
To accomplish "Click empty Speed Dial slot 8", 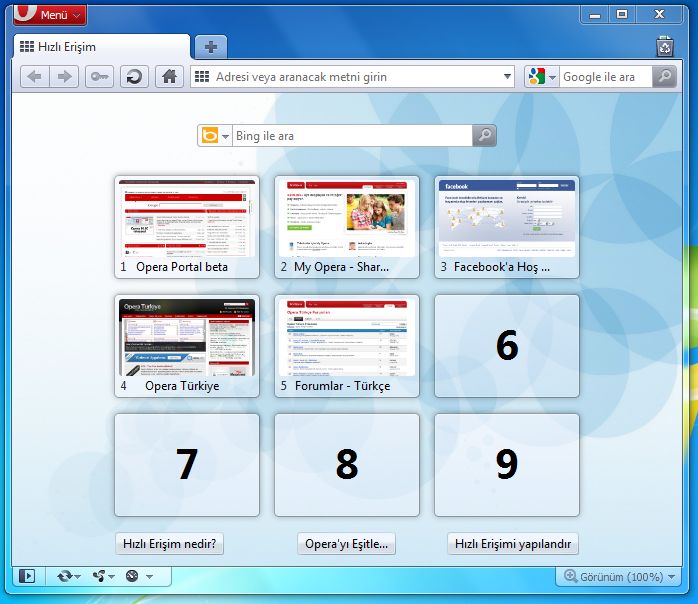I will [347, 465].
